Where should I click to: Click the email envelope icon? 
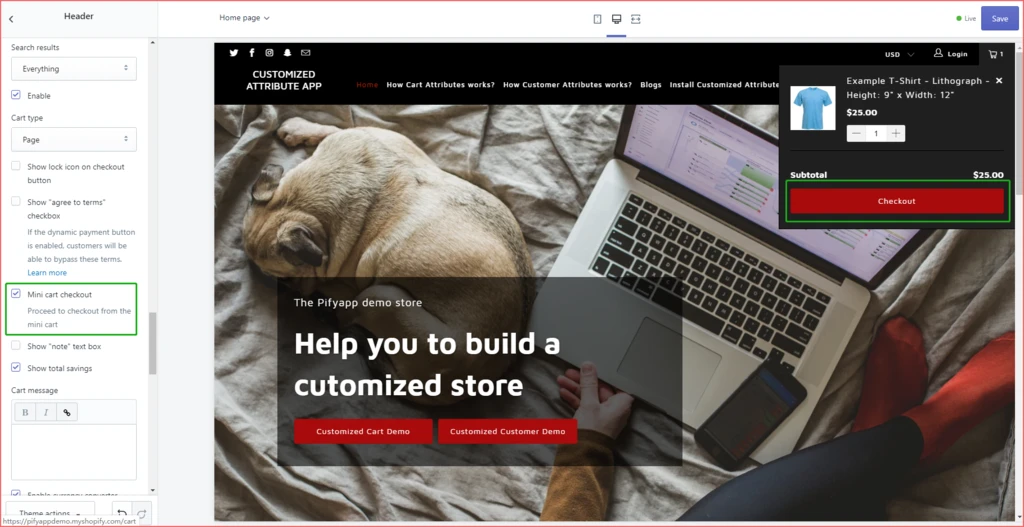(x=306, y=53)
